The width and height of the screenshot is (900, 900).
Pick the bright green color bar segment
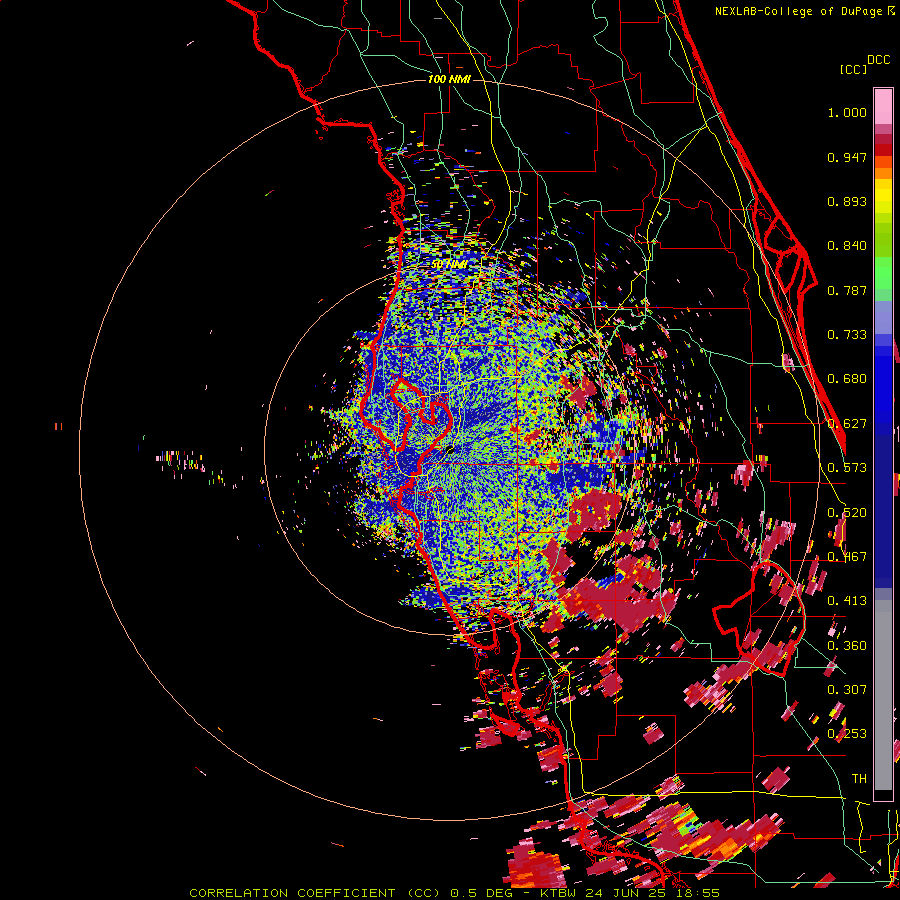[x=883, y=273]
